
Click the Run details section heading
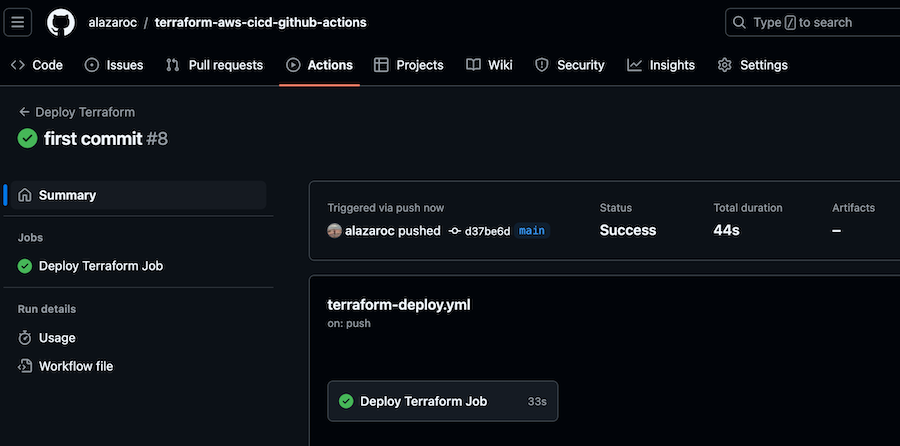coord(47,309)
